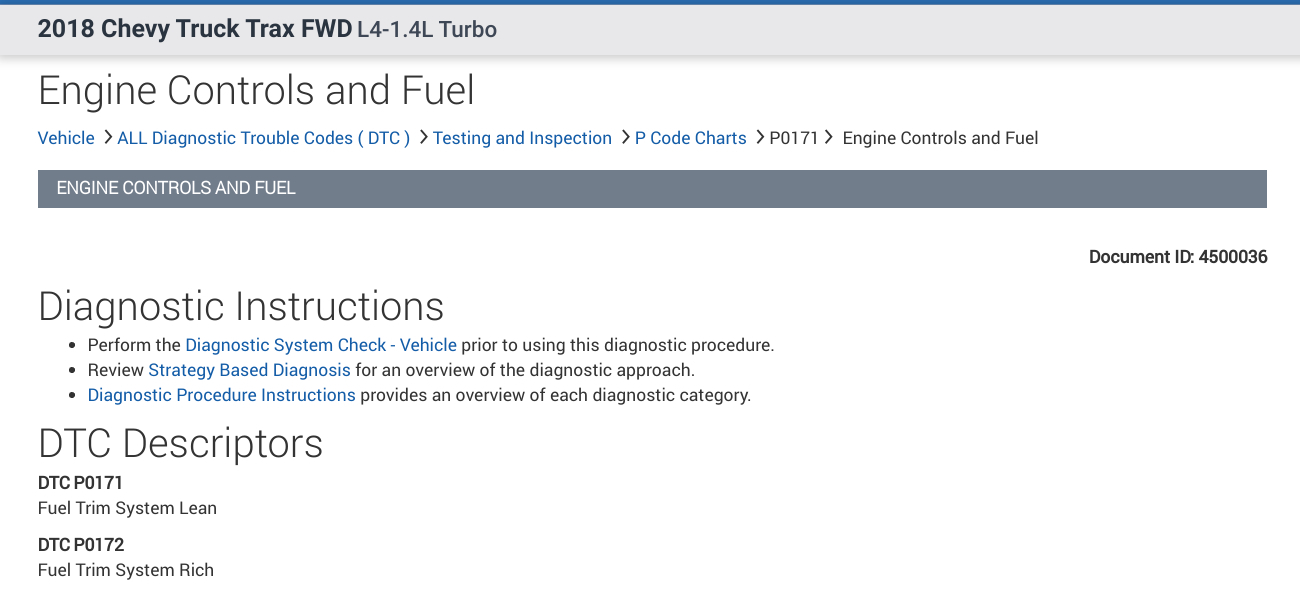Click the 2018 Chevy Truck Trax FWD title
Screen dimensions: 1300x601
pyautogui.click(x=194, y=29)
